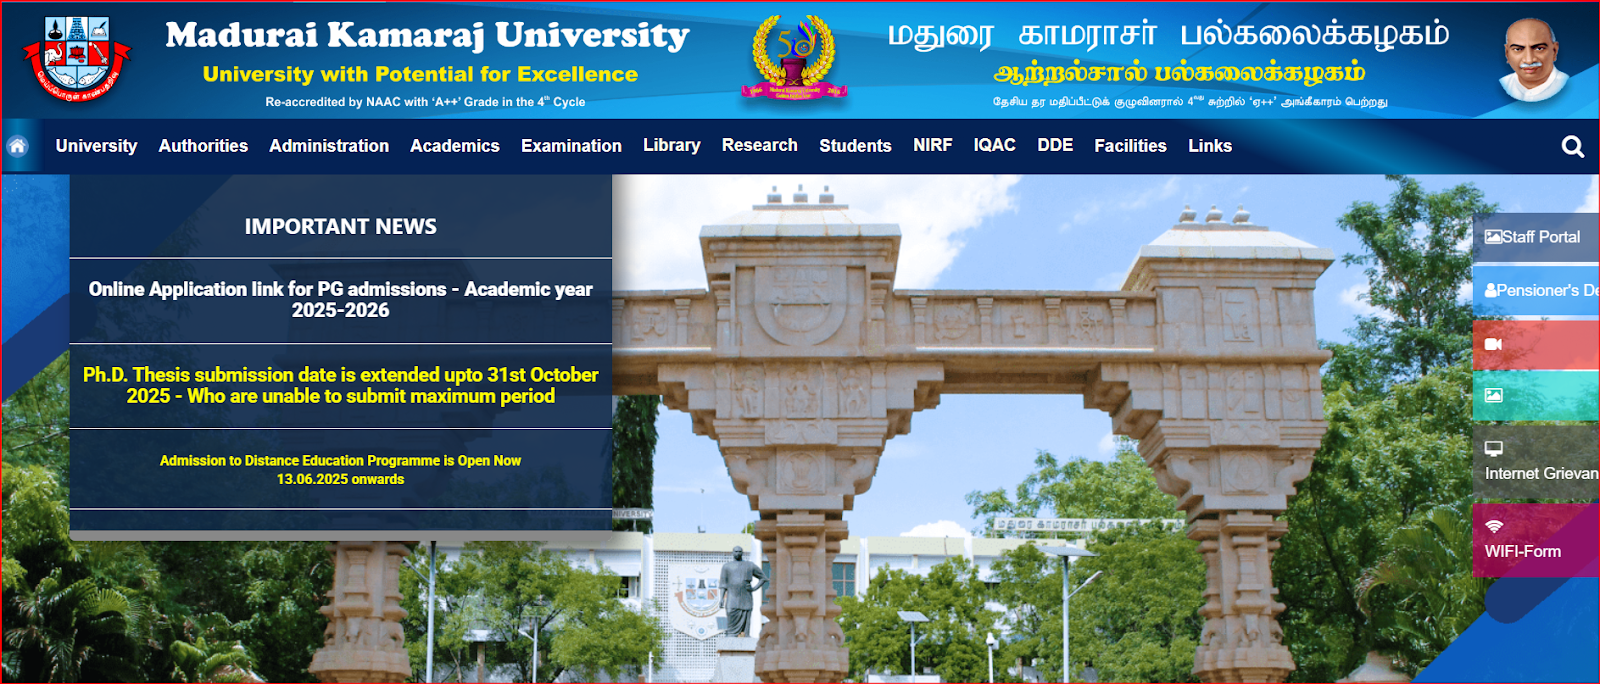Click the Madurai Kamaraj University title text
This screenshot has height=684, width=1600.
point(427,35)
